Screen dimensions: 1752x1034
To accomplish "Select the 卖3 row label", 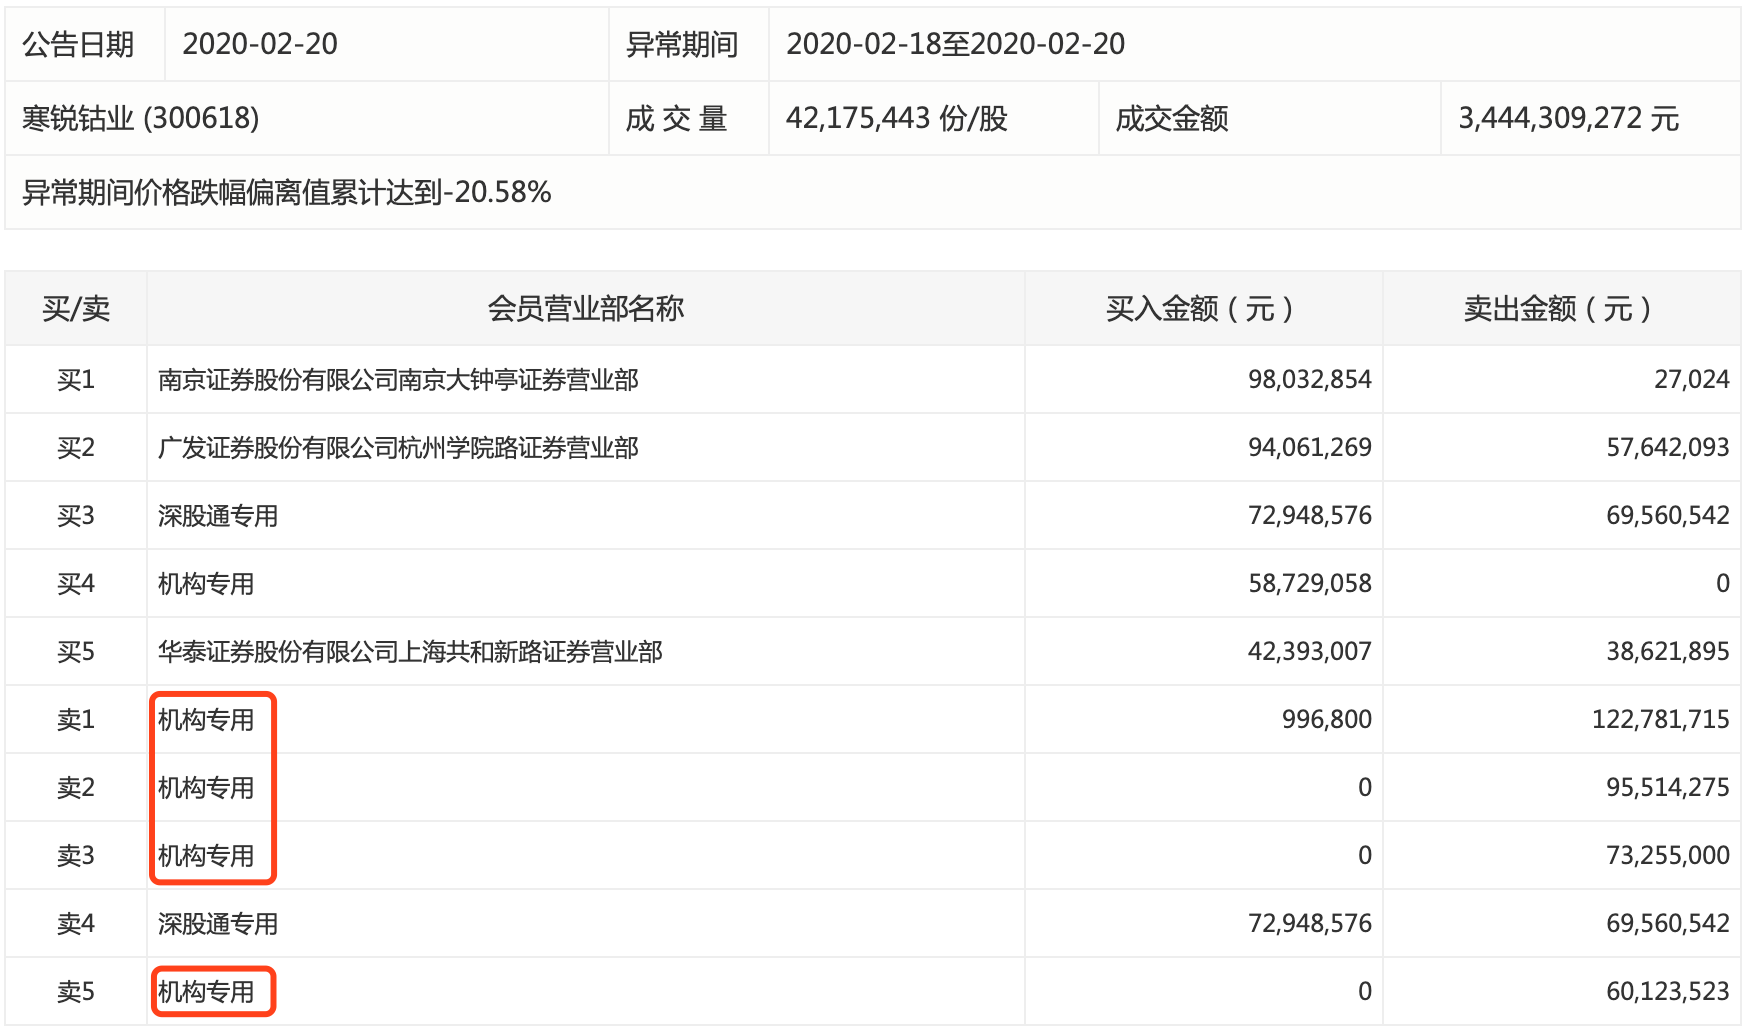I will click(76, 855).
